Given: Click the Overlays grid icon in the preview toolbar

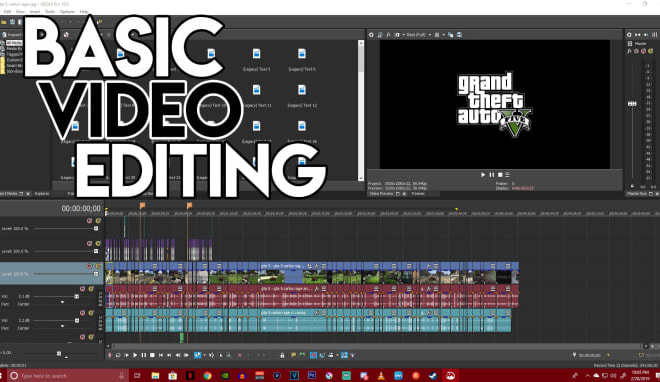Looking at the screenshot, I should click(437, 35).
